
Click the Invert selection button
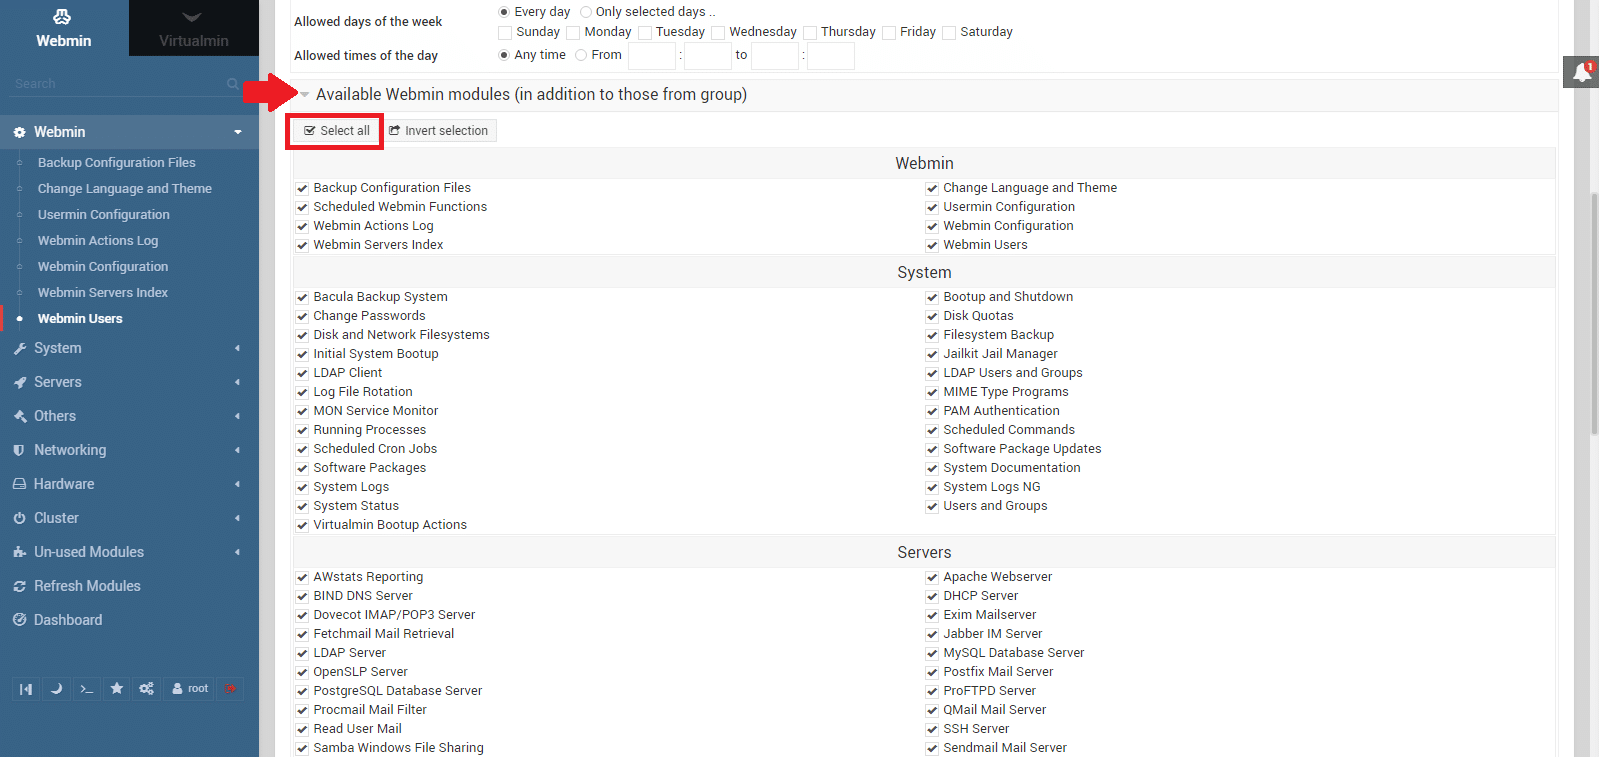pos(439,131)
